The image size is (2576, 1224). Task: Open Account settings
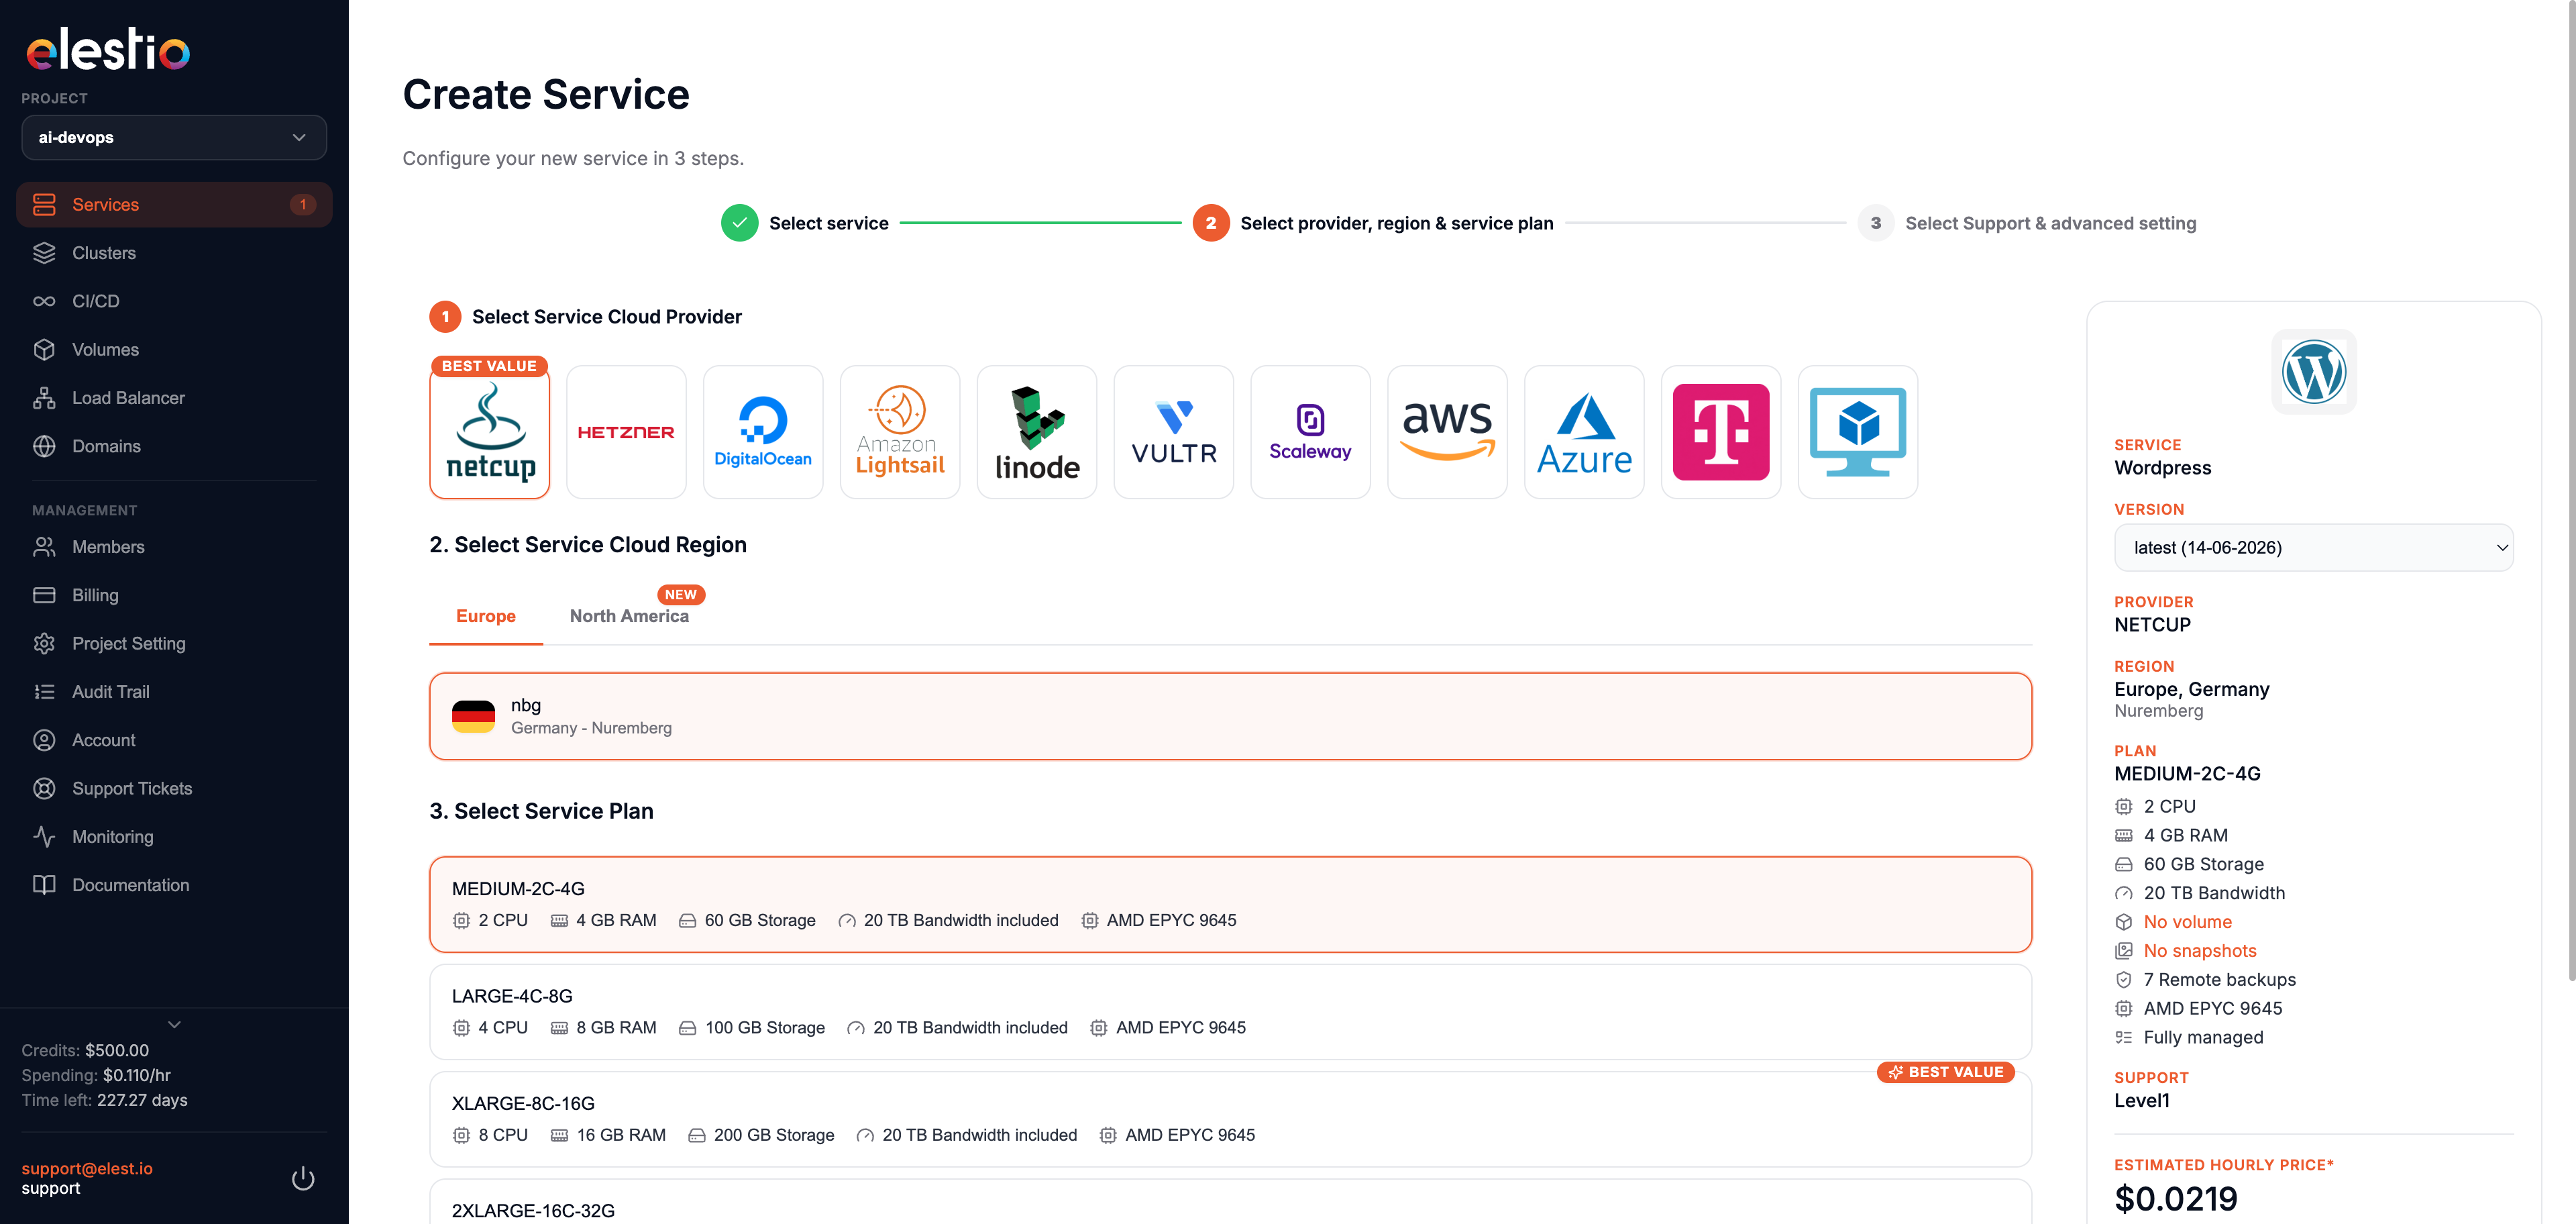pos(174,740)
